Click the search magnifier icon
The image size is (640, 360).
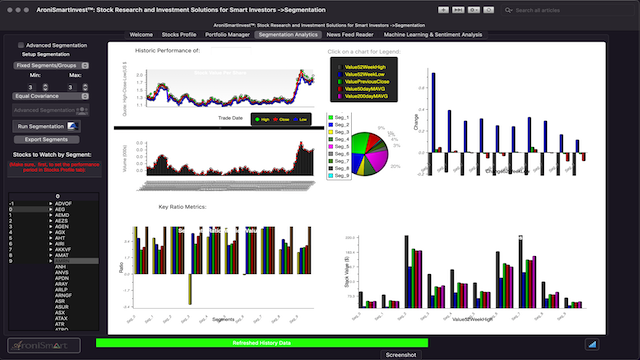(508, 10)
